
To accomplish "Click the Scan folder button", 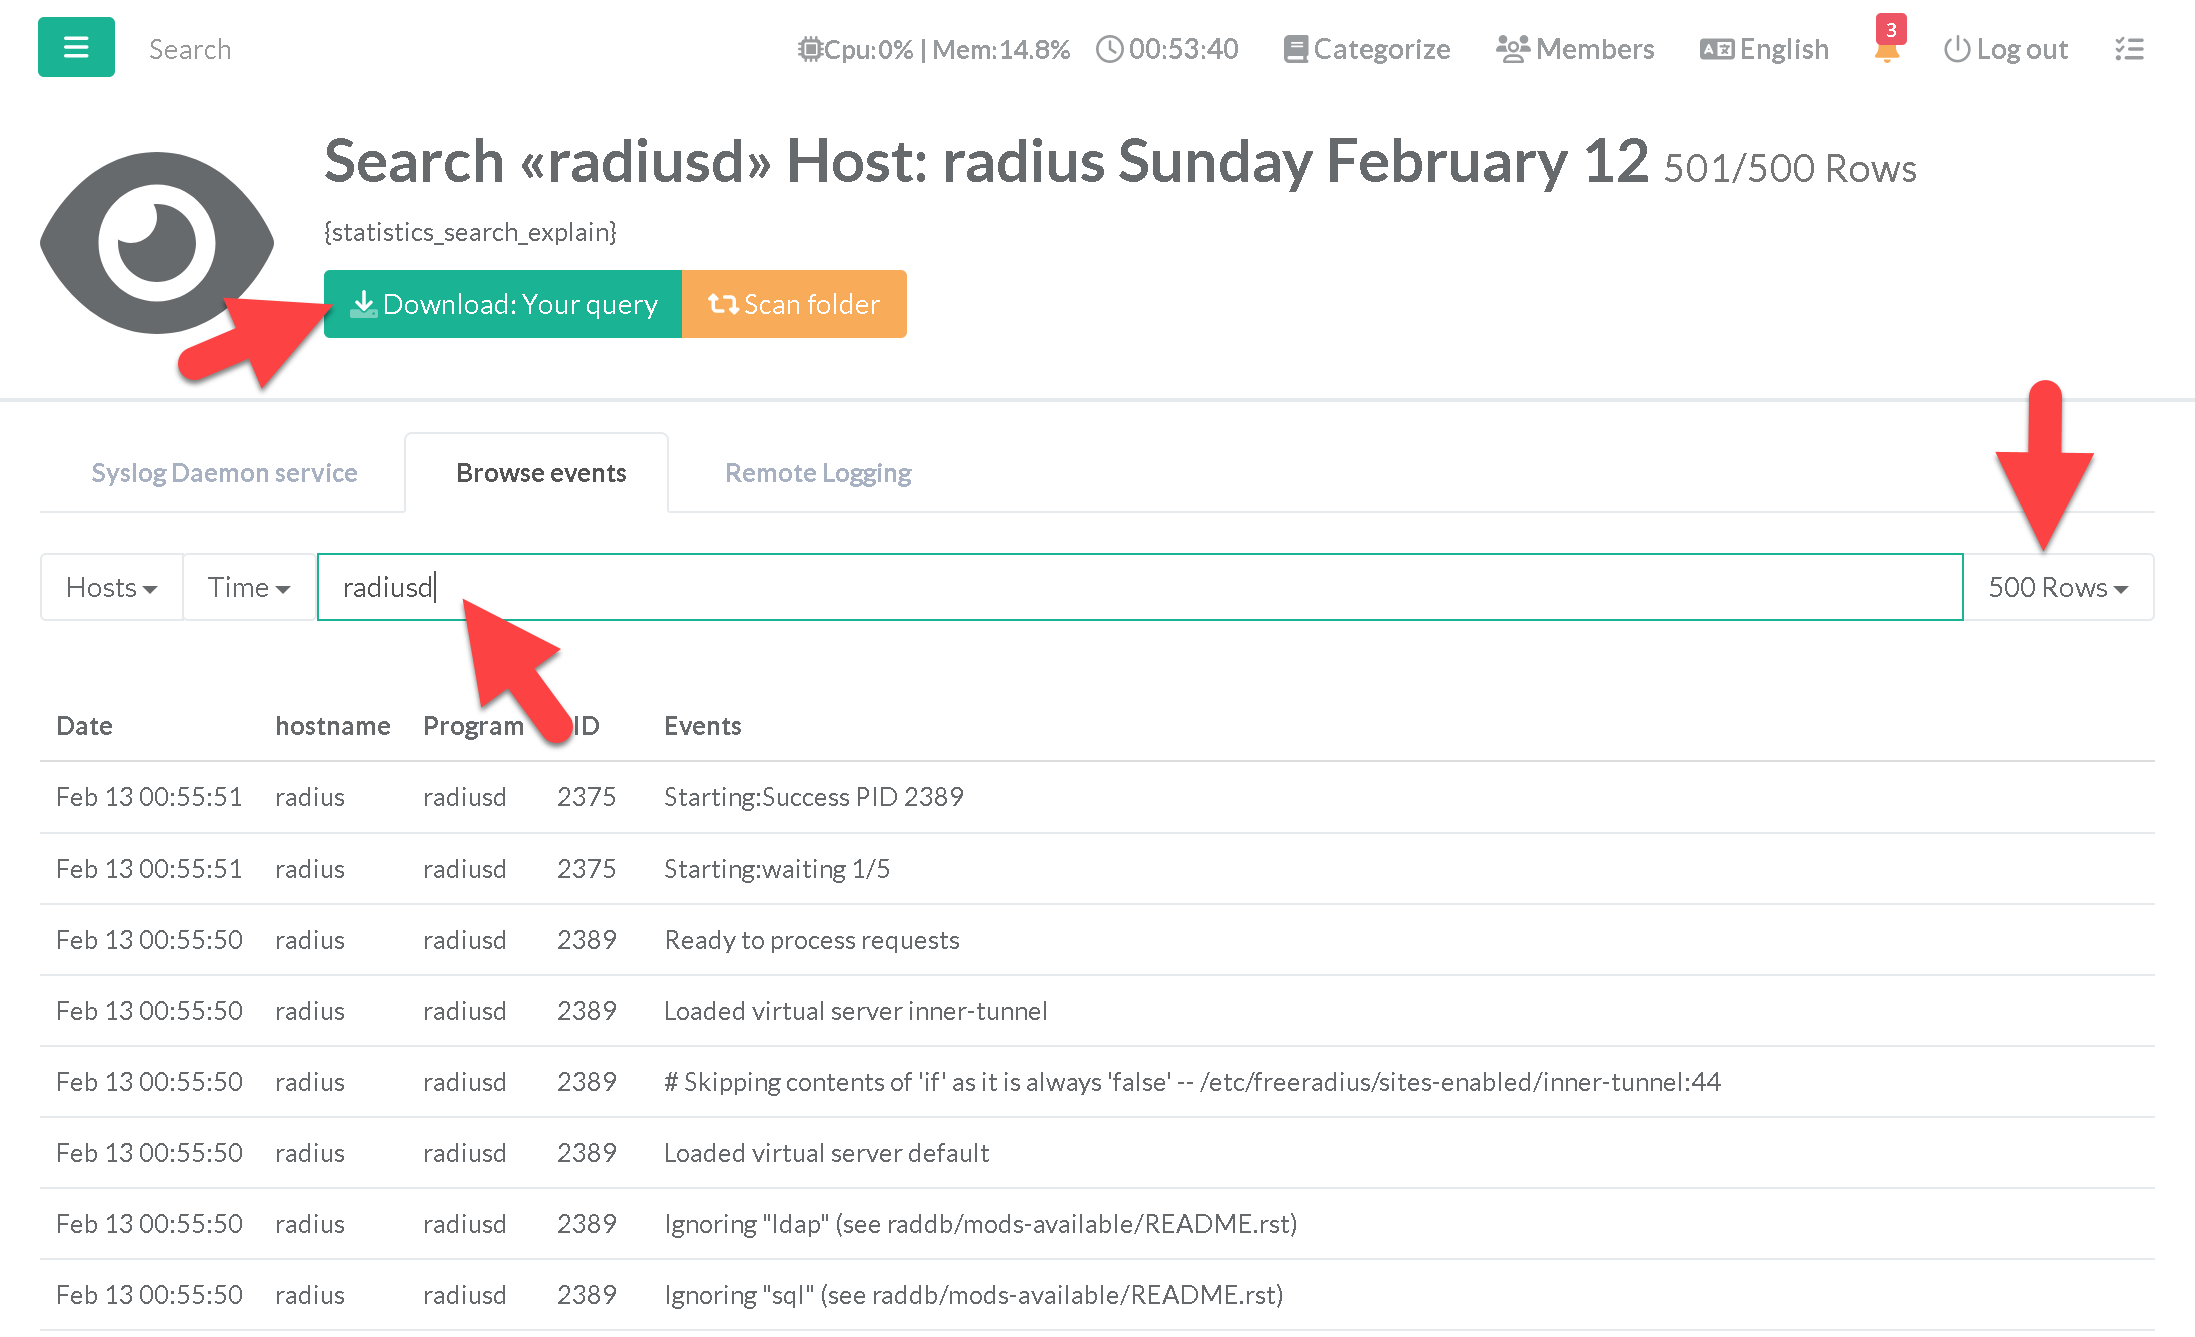I will (x=794, y=304).
